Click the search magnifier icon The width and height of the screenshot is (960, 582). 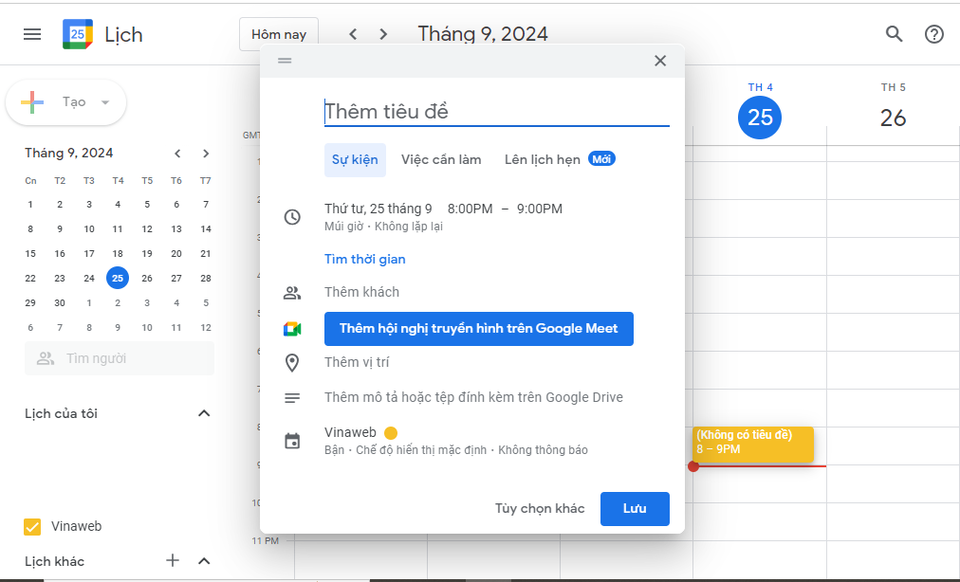(894, 34)
